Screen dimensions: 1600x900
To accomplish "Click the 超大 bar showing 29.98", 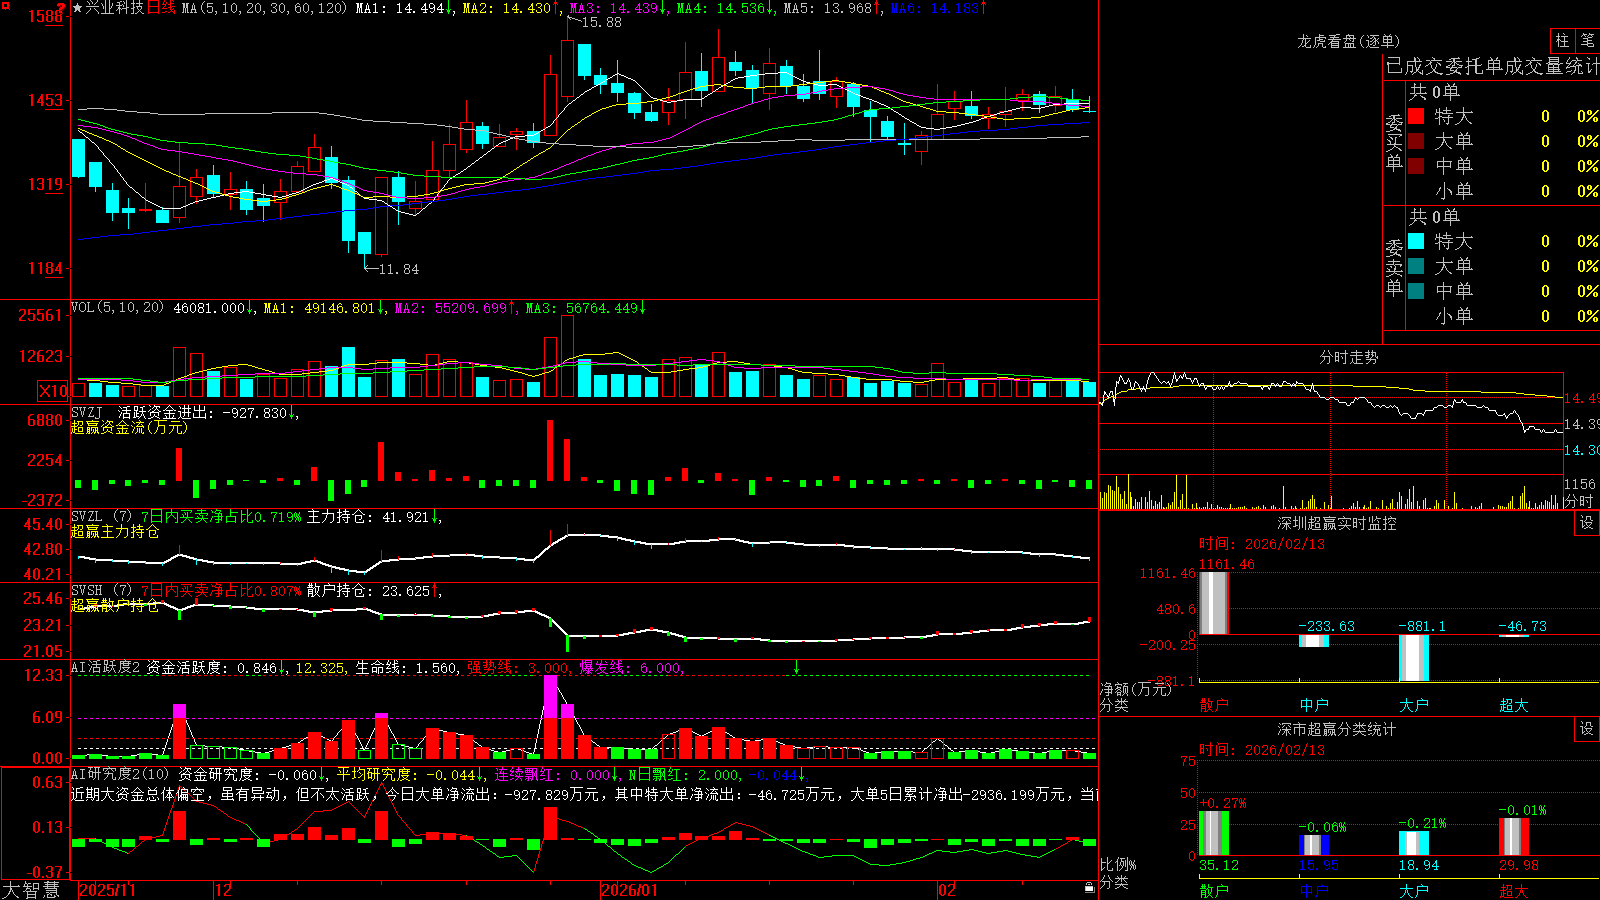I will (x=1513, y=837).
